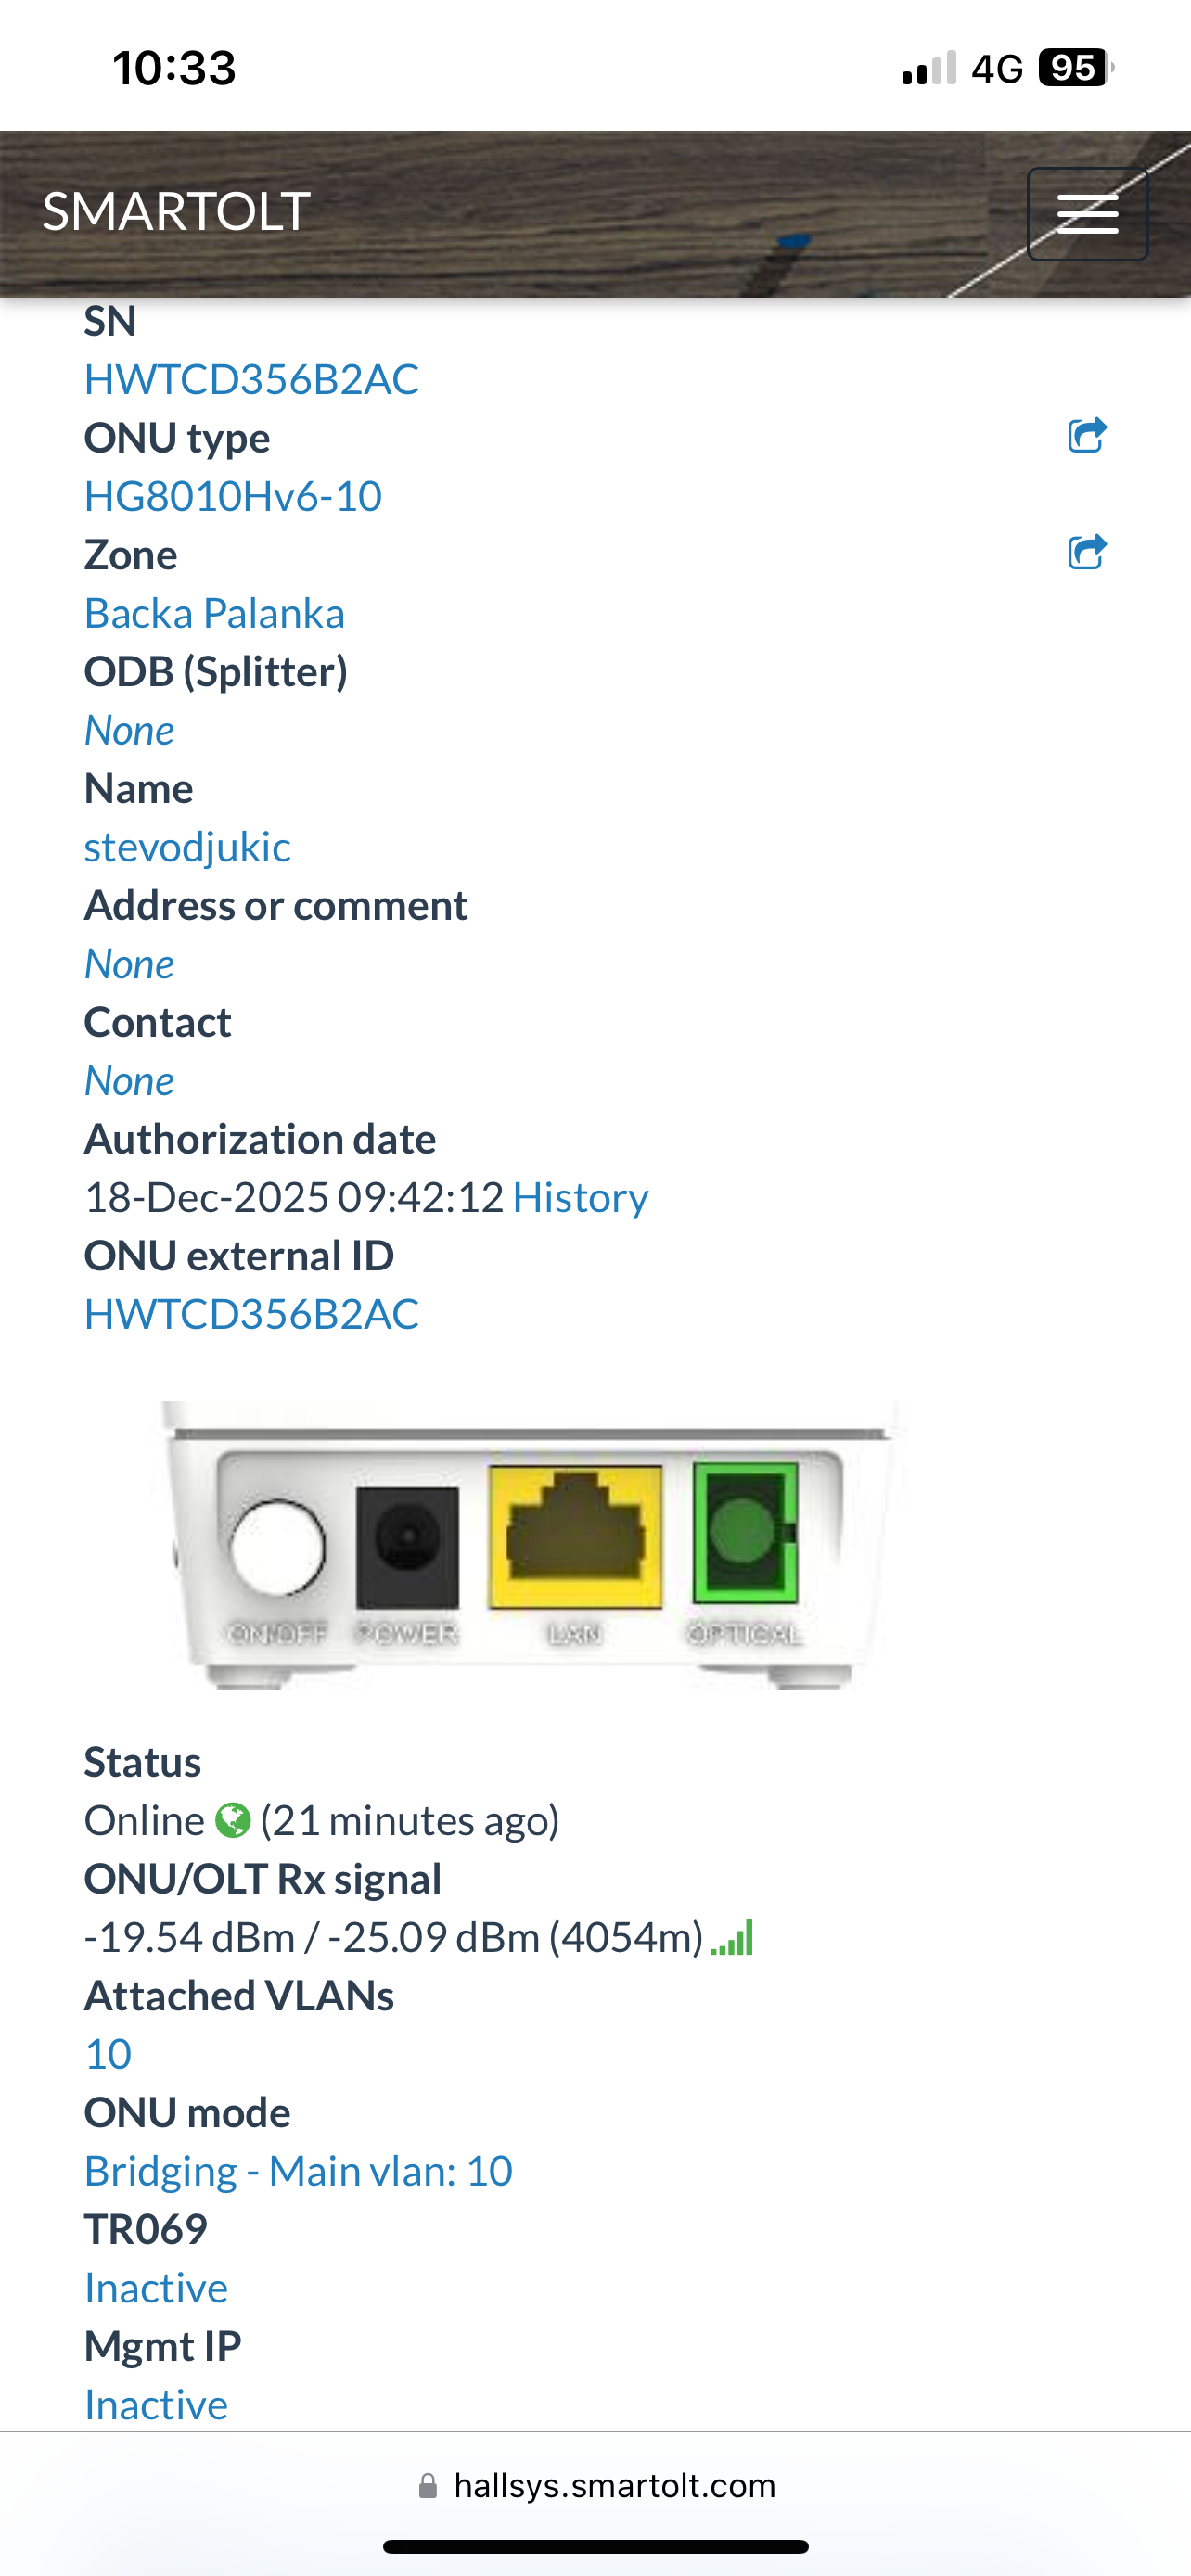Click the stevodjukic name link
The image size is (1191, 2576).
click(187, 847)
